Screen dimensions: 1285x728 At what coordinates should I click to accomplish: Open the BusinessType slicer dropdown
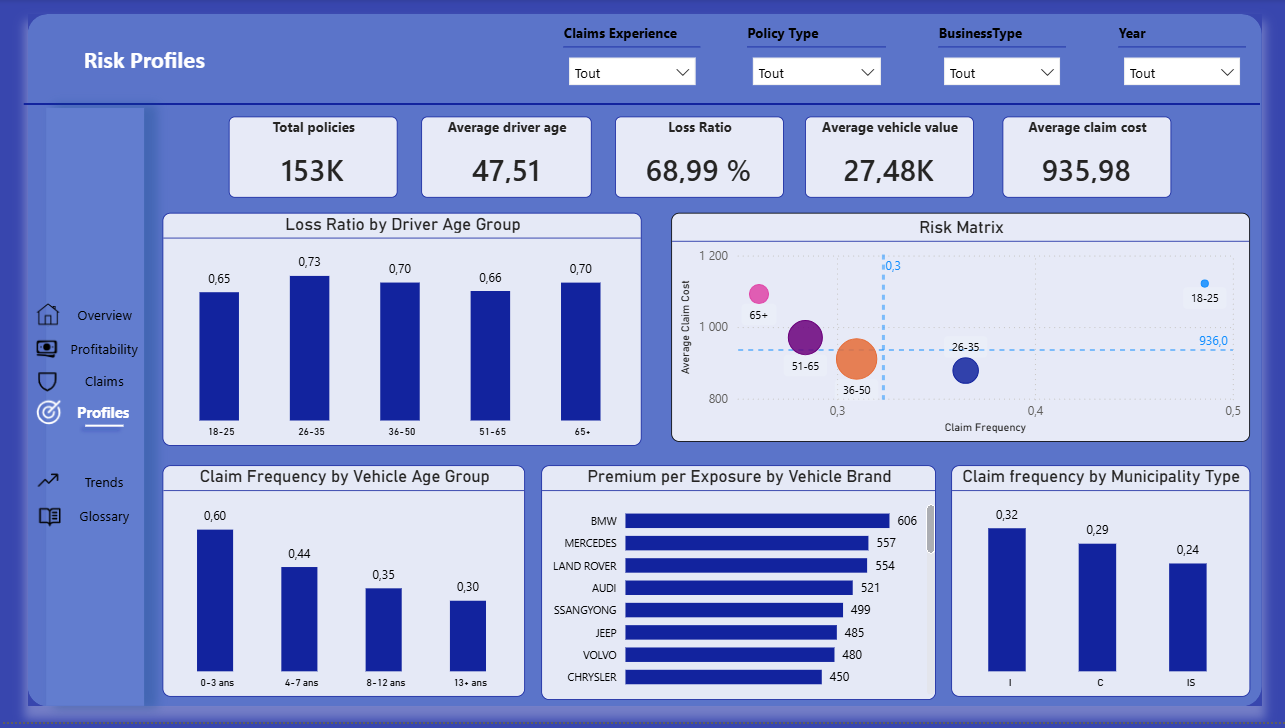tap(1001, 73)
